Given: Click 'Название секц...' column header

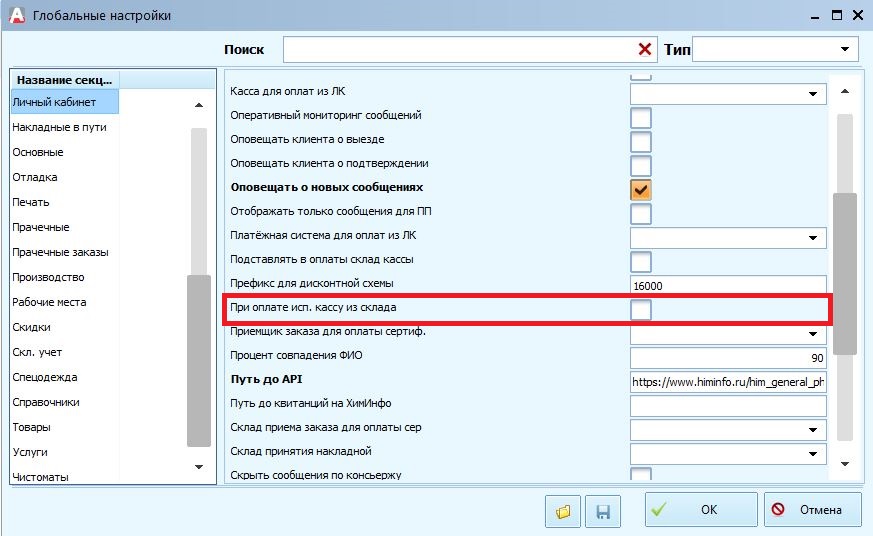Looking at the screenshot, I should [65, 80].
